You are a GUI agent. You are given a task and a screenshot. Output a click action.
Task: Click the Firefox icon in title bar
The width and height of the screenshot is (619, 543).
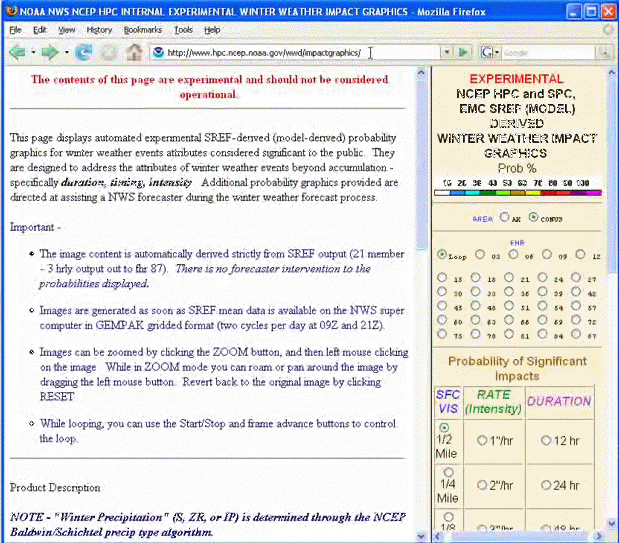click(11, 11)
